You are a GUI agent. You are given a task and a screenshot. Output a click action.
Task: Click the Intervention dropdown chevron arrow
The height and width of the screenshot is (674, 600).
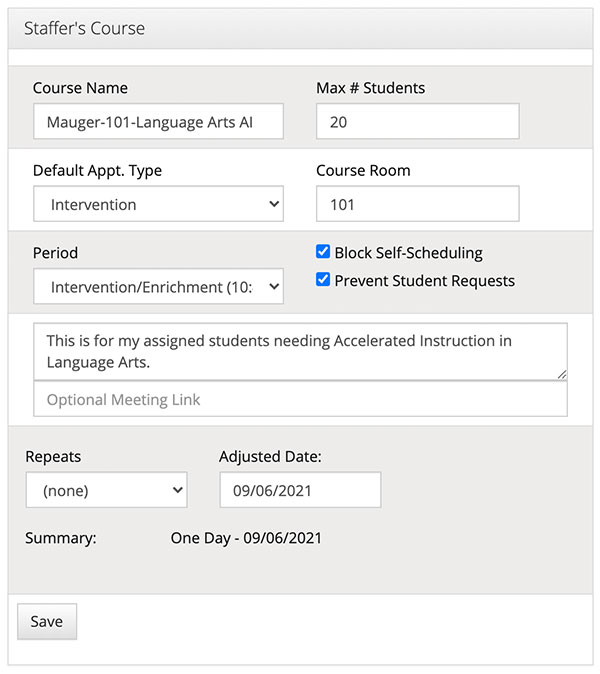[274, 204]
